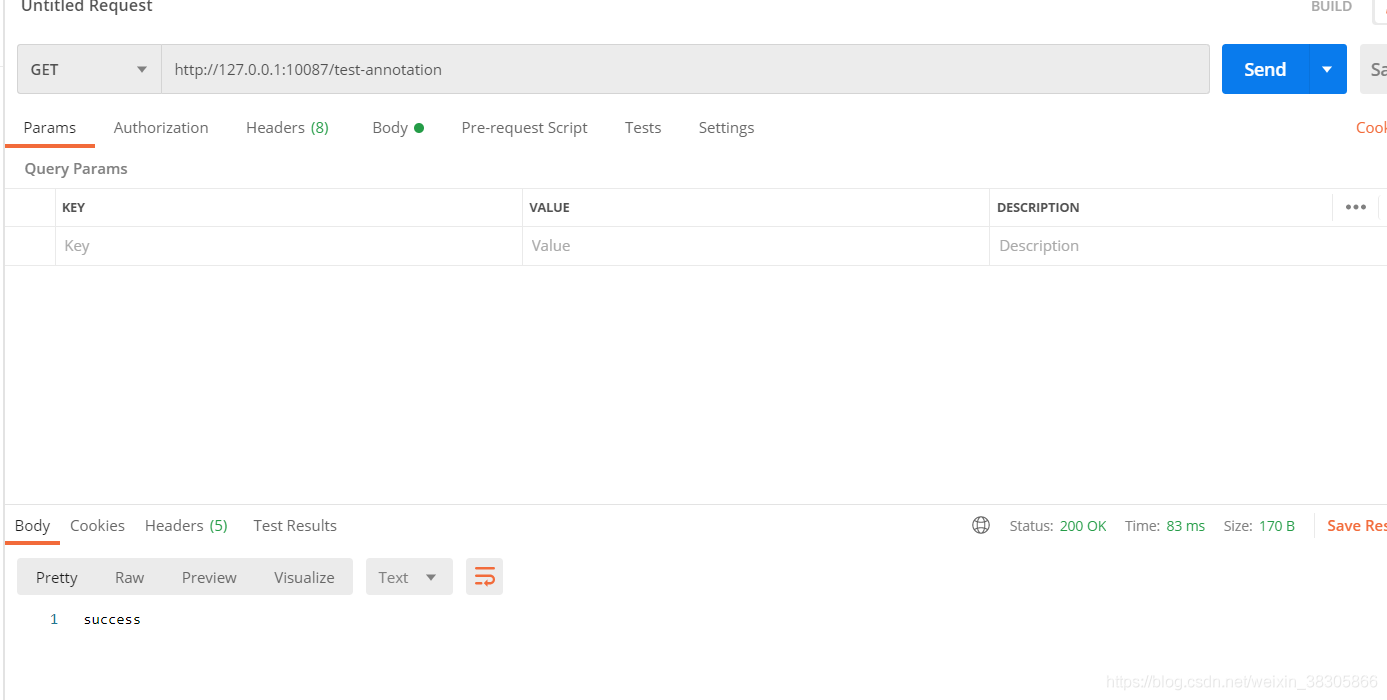Open the request Headers (8) tab
The image size is (1387, 700).
tap(287, 127)
